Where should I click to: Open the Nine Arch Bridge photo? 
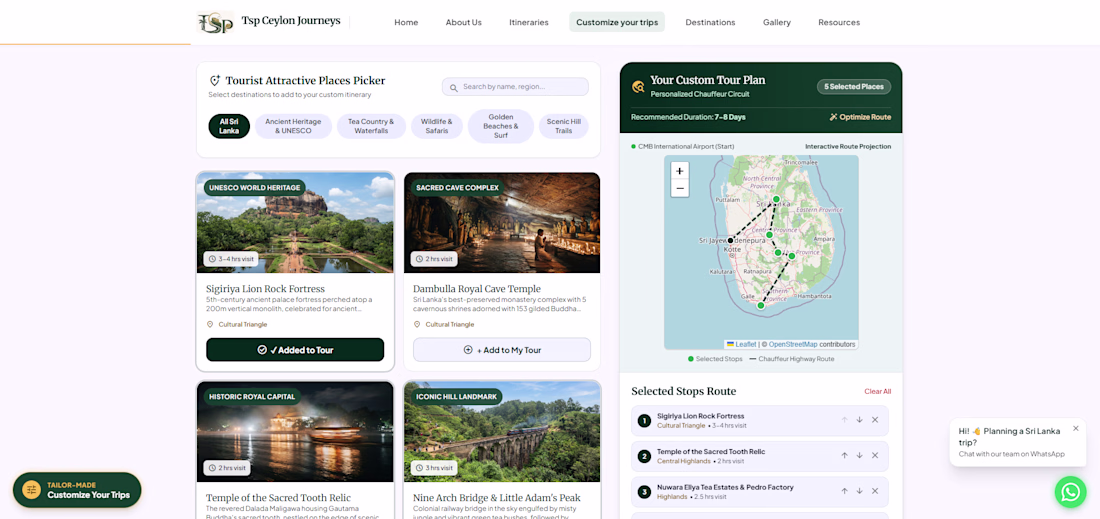[x=502, y=431]
